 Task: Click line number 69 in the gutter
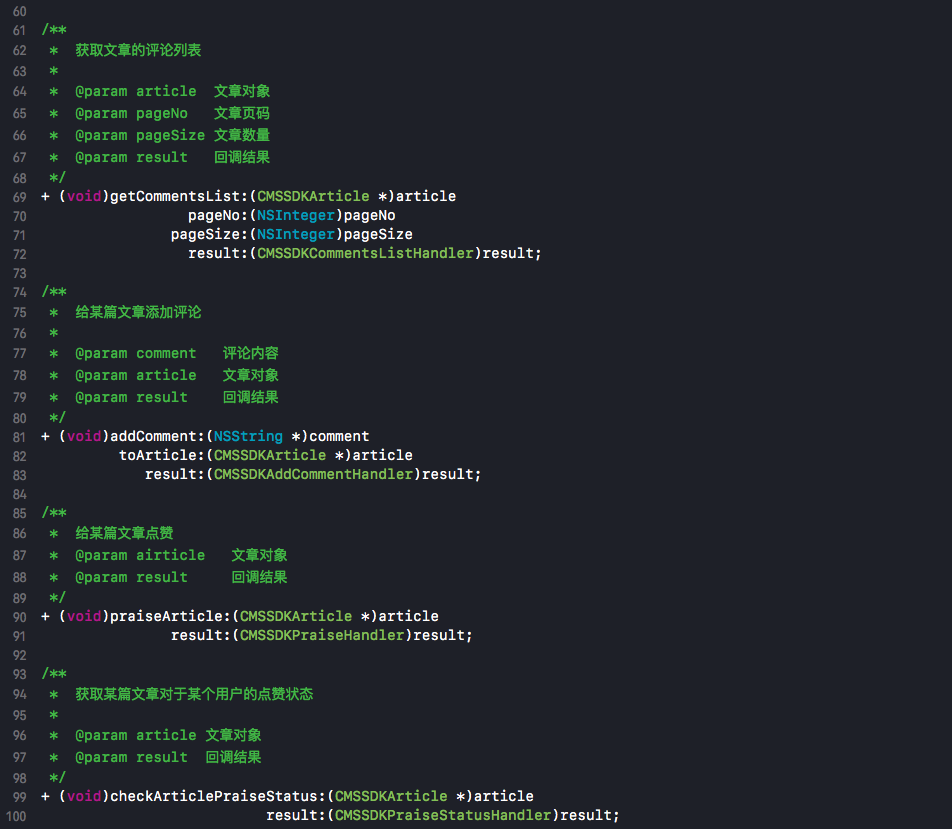click(x=19, y=197)
